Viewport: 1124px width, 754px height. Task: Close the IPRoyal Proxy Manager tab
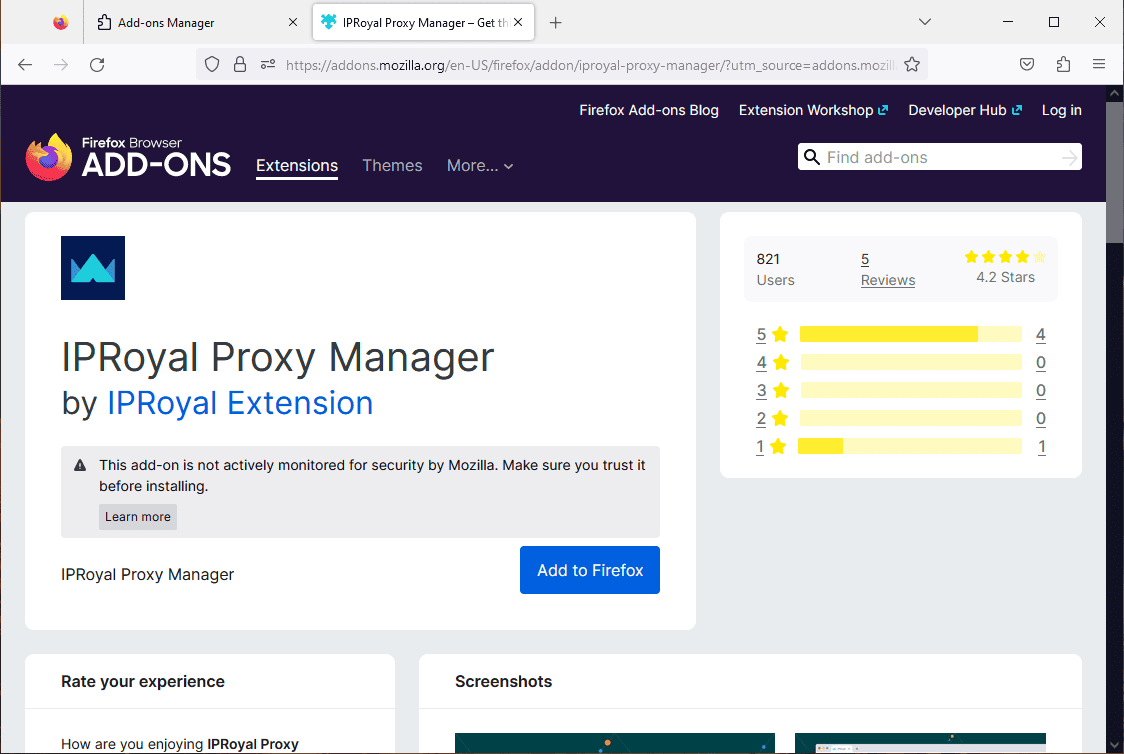point(518,22)
